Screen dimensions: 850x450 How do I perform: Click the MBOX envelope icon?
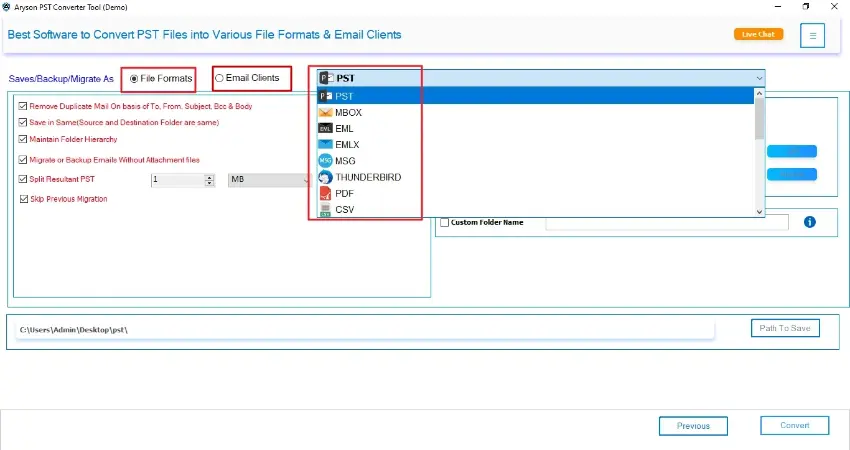point(325,112)
